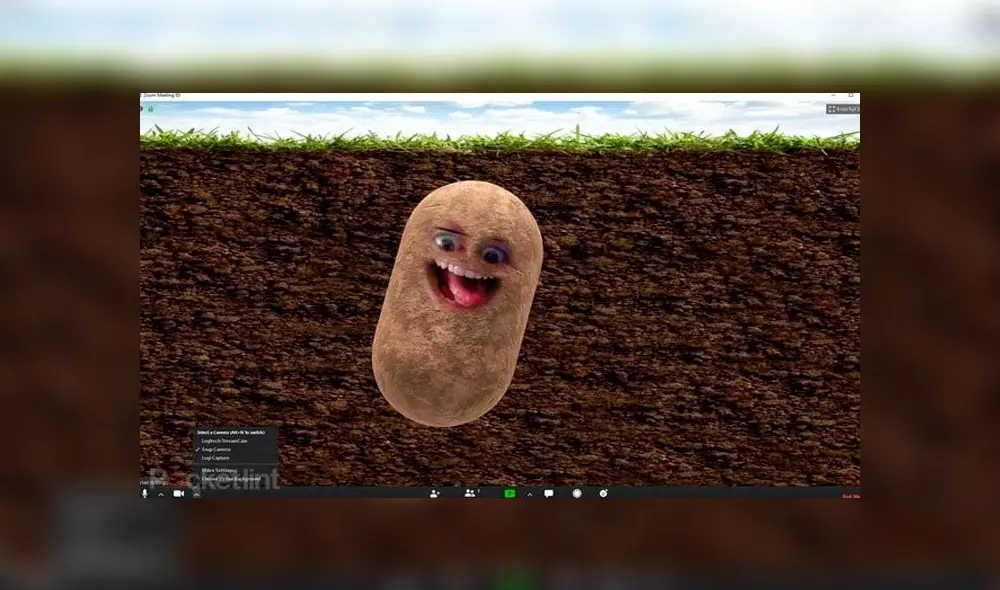Expand the microphone options chevron
The height and width of the screenshot is (590, 1000).
tap(159, 495)
